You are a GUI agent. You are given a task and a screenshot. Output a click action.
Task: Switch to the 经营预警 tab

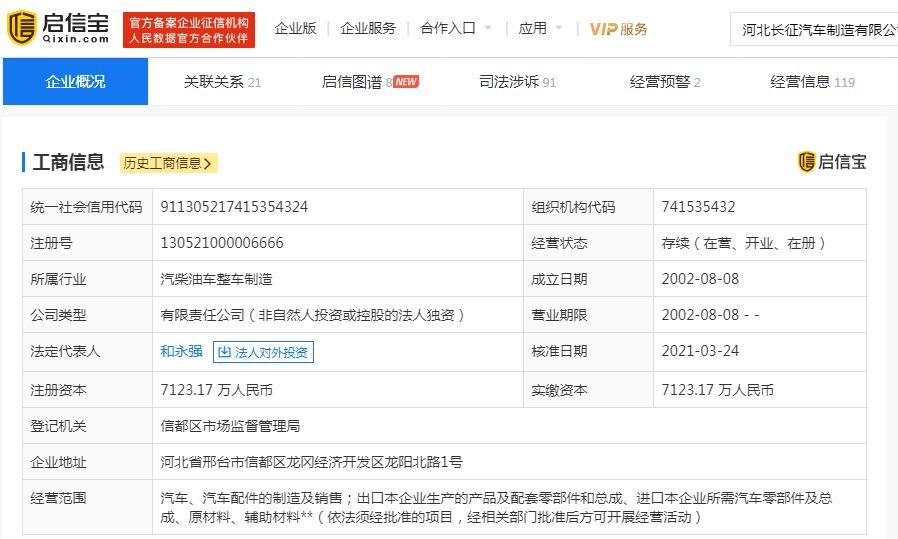click(665, 82)
